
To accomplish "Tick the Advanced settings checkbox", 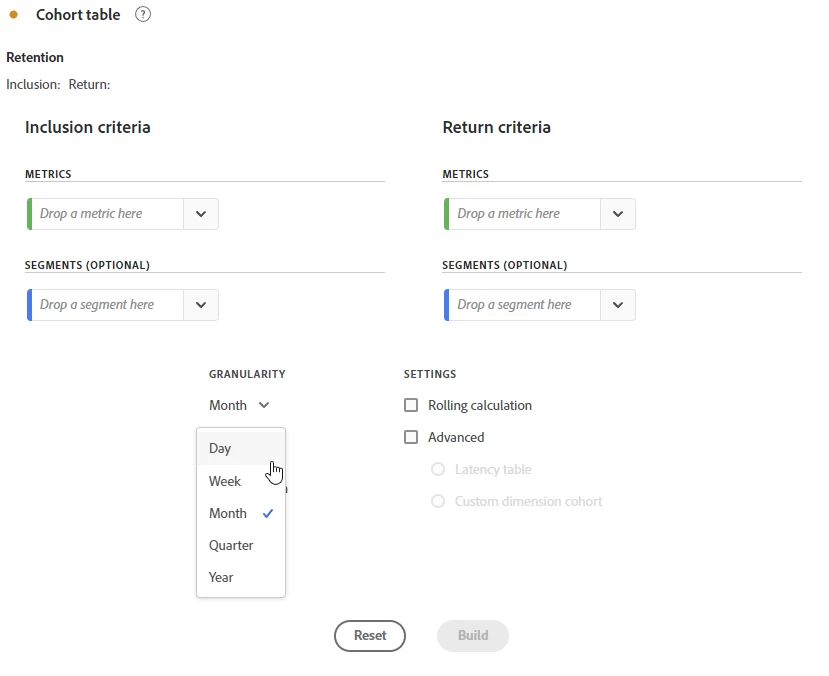I will coord(411,437).
